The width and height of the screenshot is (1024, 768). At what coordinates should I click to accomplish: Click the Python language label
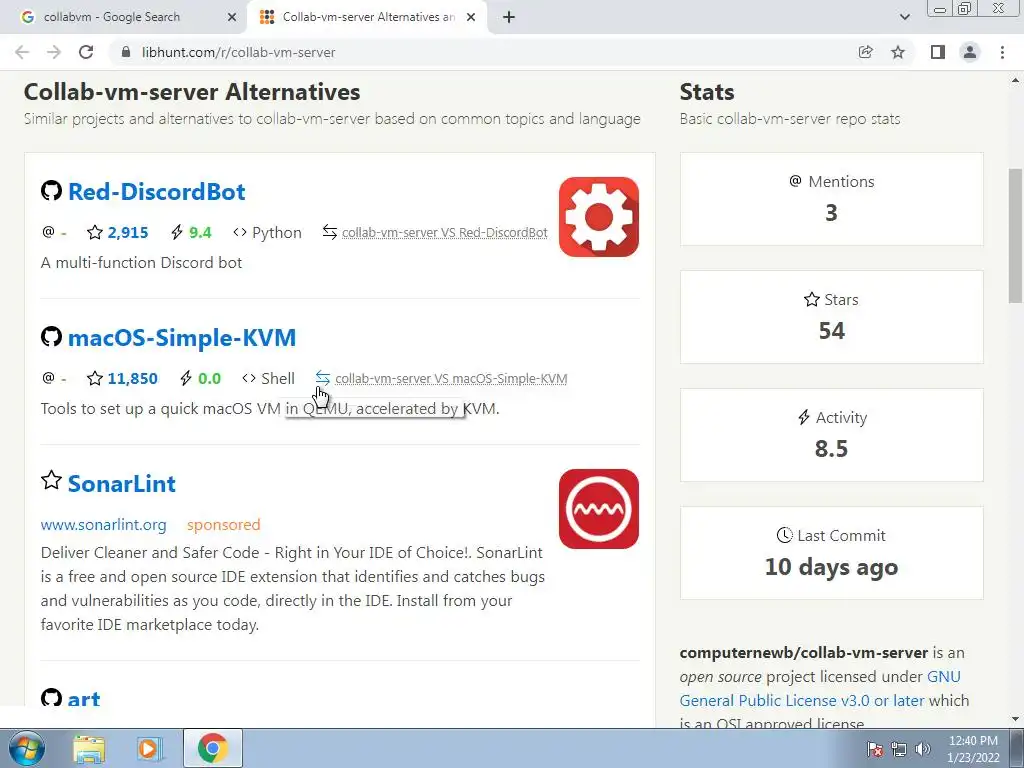(277, 232)
